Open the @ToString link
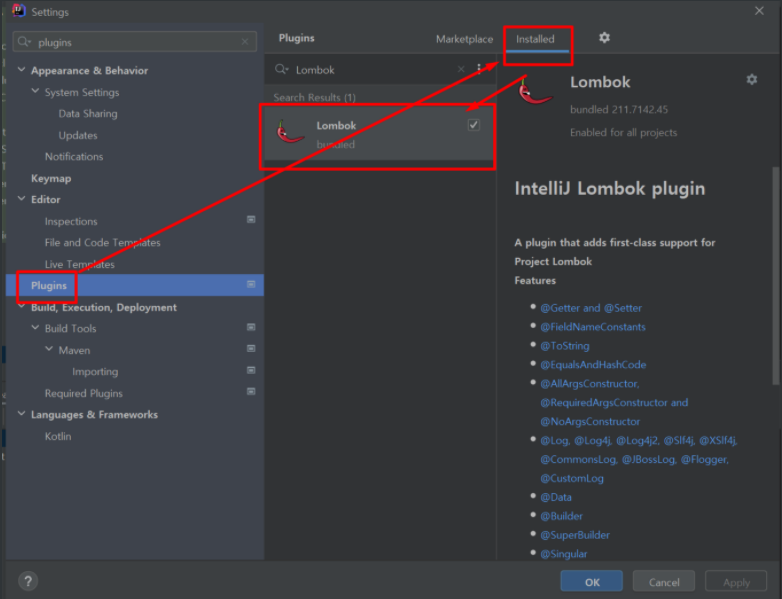782x599 pixels. pos(565,346)
